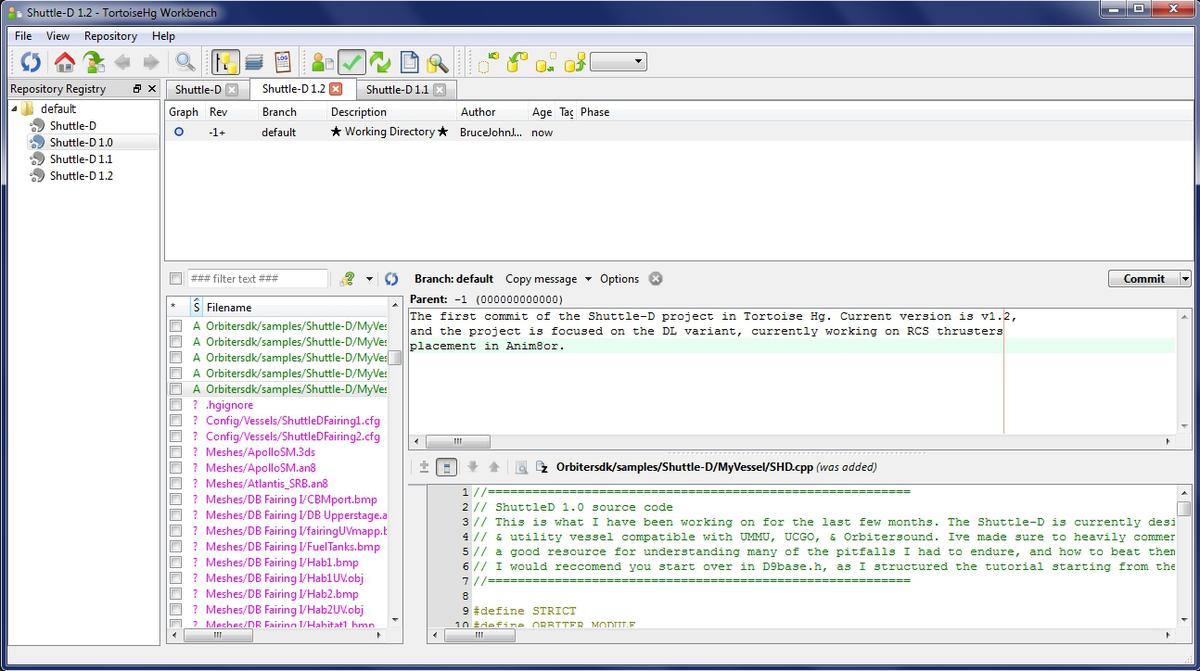Show the output Log clipboard icon

pyautogui.click(x=282, y=62)
